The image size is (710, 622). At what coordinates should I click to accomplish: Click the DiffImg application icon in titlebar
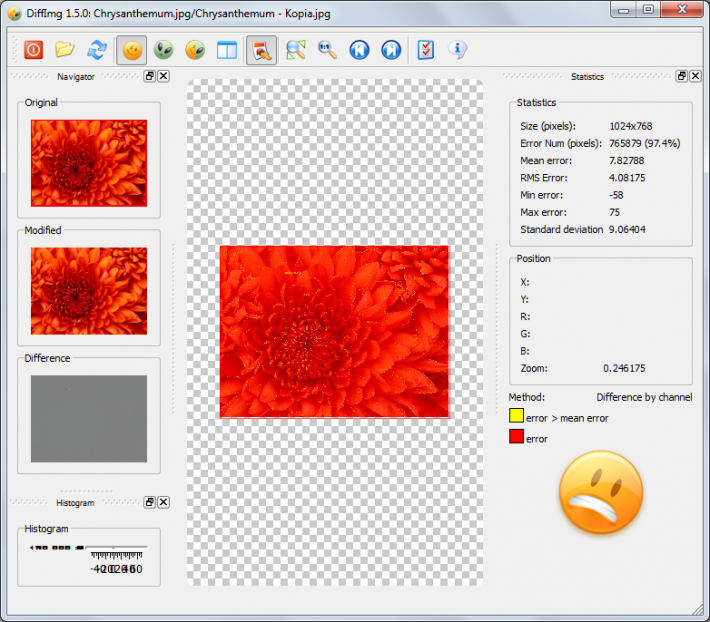[14, 14]
